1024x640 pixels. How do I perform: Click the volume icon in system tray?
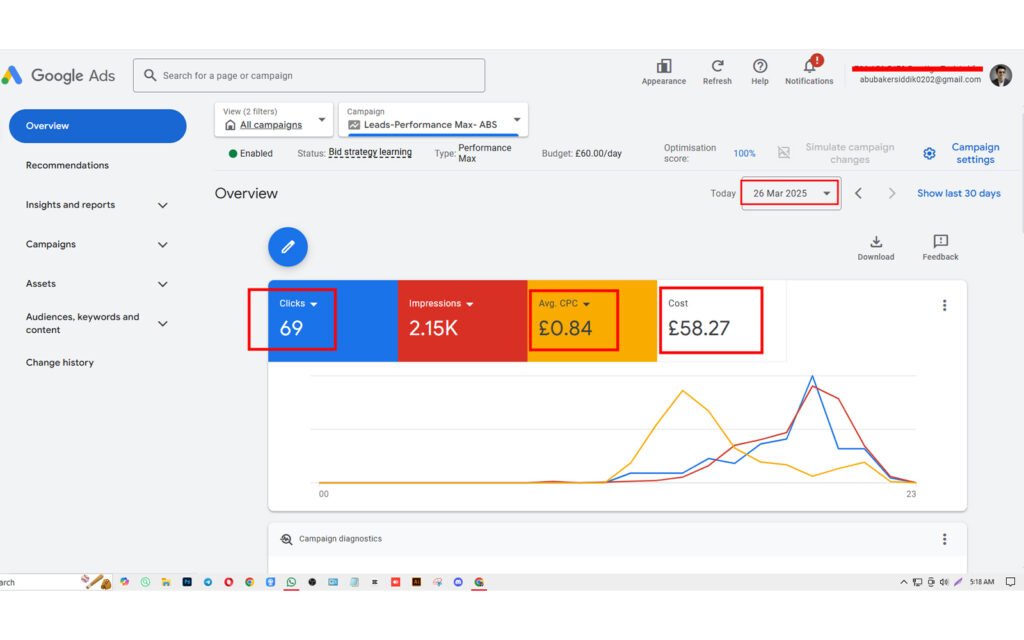click(x=944, y=582)
